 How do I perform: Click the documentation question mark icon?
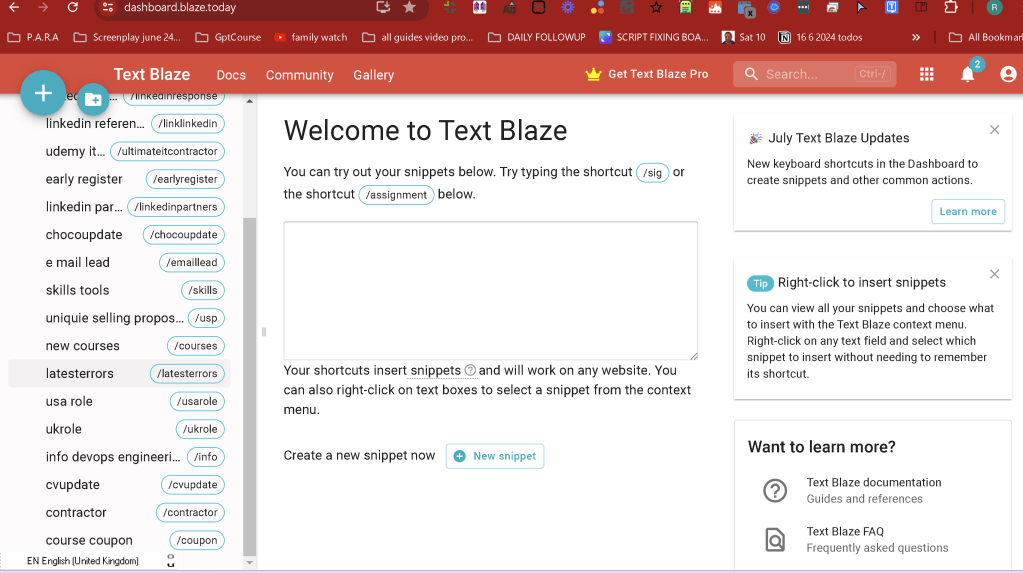(775, 490)
